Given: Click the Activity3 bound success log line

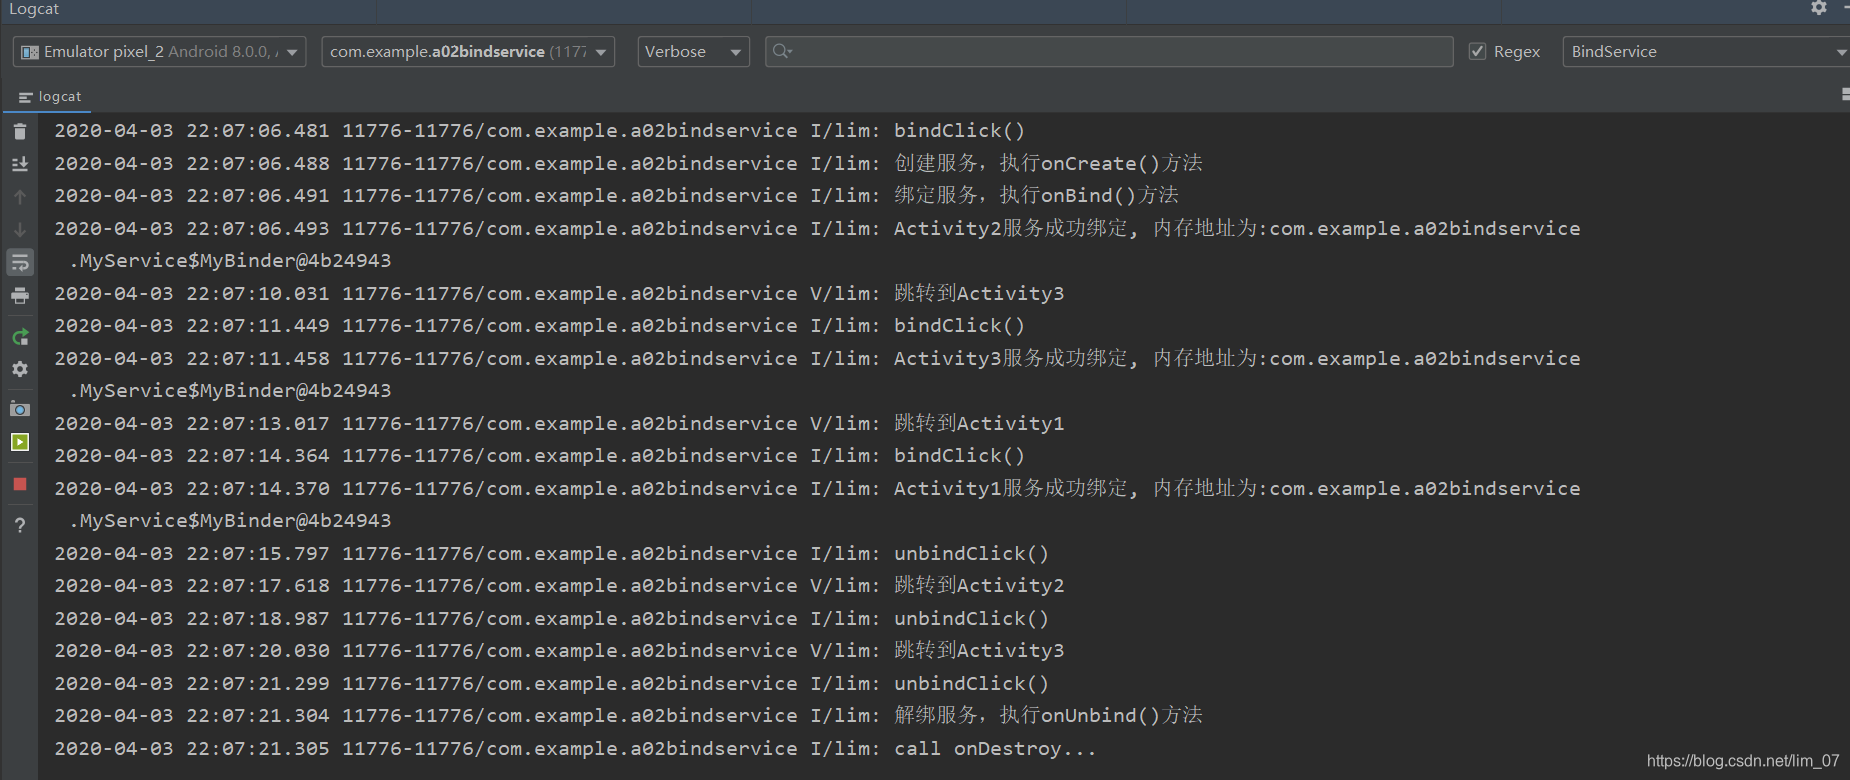Looking at the screenshot, I should (817, 374).
